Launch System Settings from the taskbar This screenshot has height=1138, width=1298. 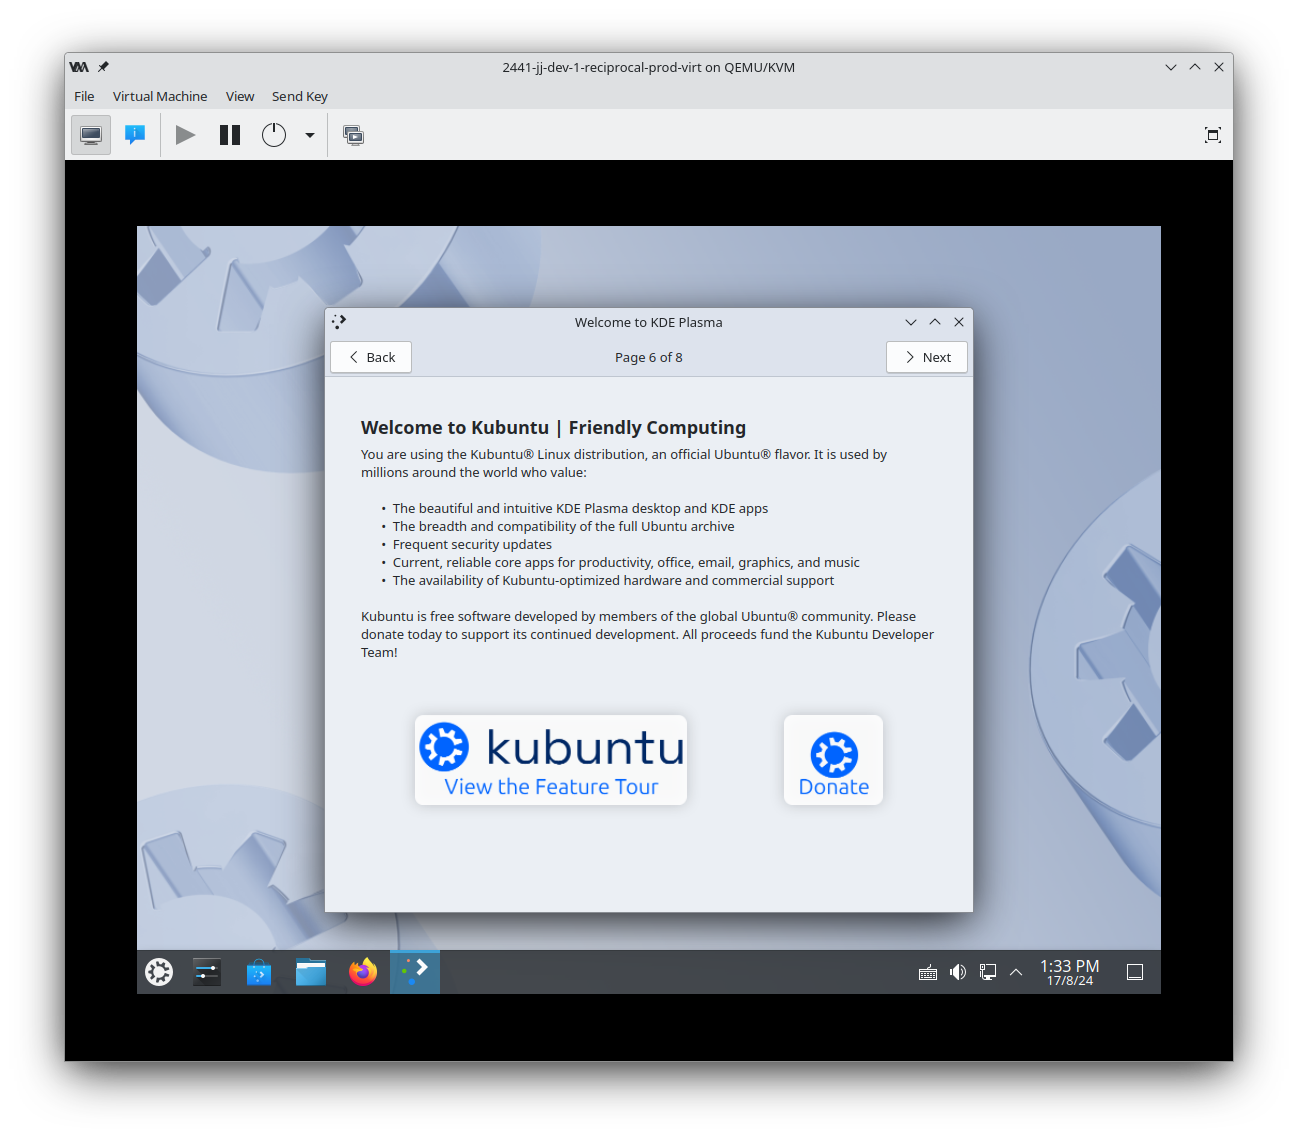coord(207,972)
